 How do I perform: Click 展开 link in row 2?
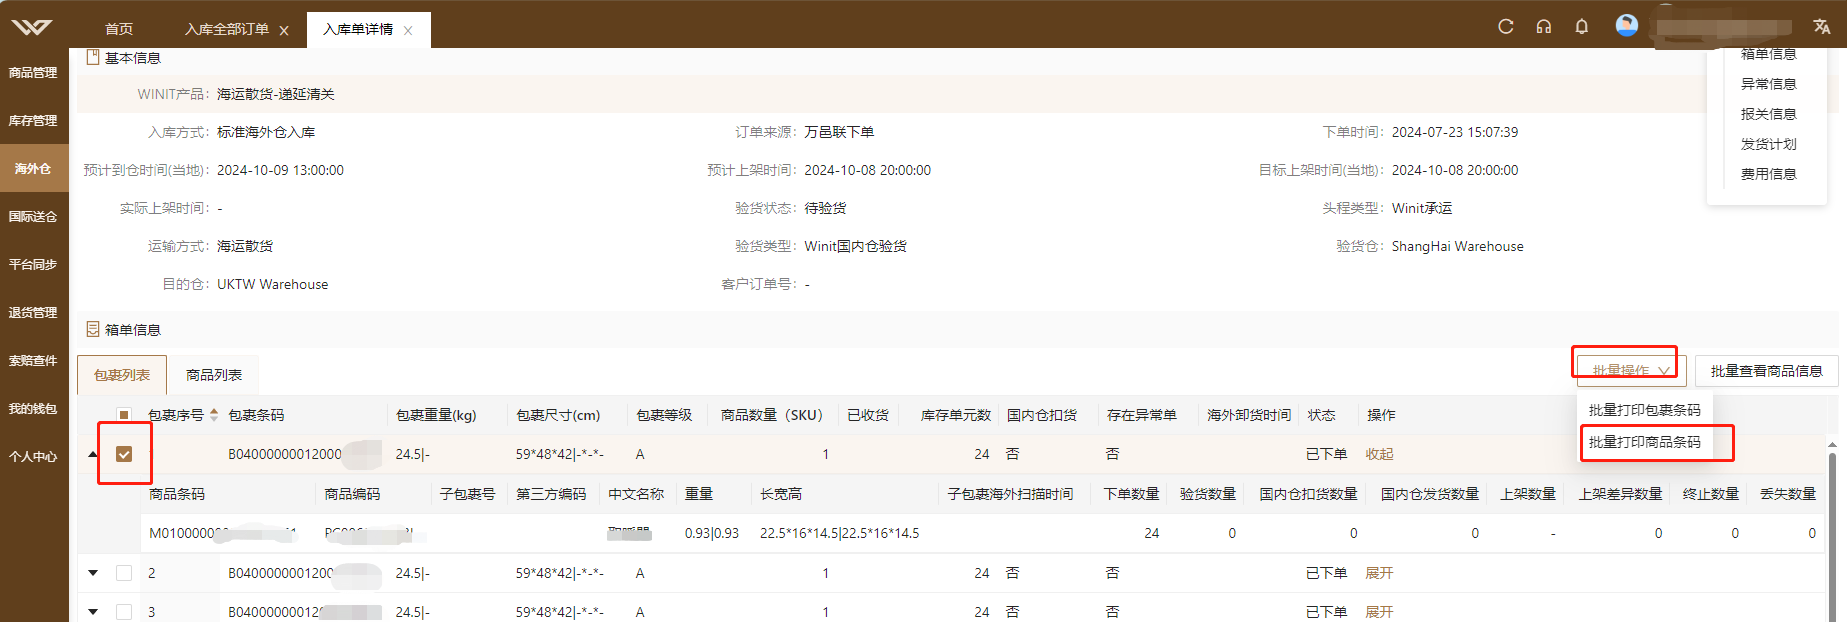[x=1379, y=573]
